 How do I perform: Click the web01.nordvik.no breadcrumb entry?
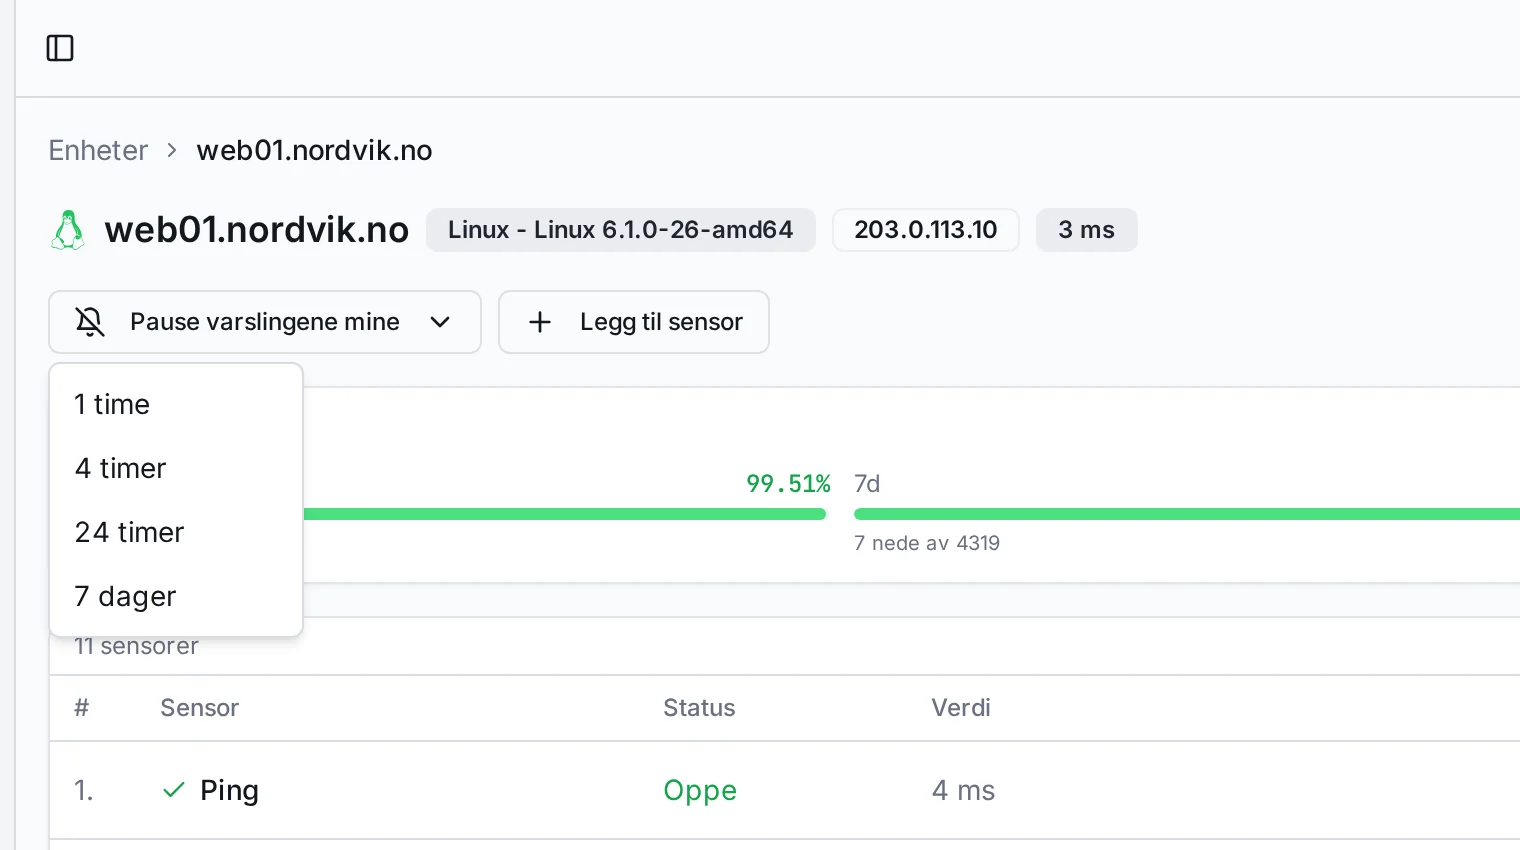tap(315, 150)
